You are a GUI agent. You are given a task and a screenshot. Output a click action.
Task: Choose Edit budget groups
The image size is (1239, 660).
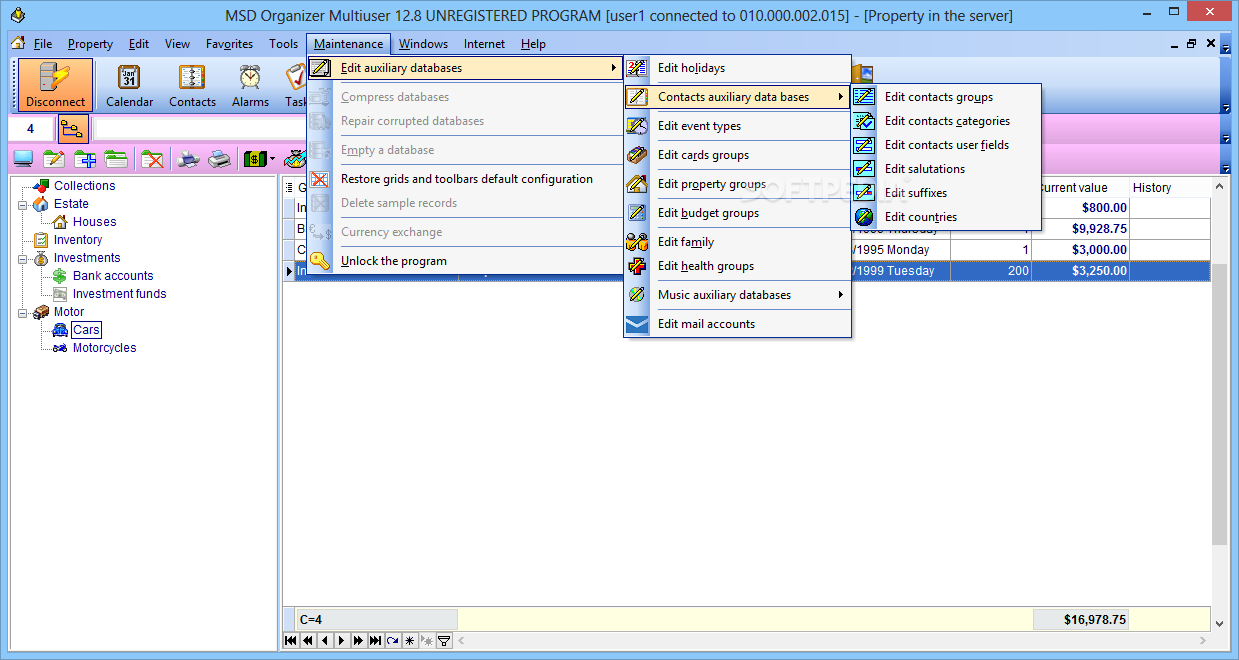coord(737,213)
